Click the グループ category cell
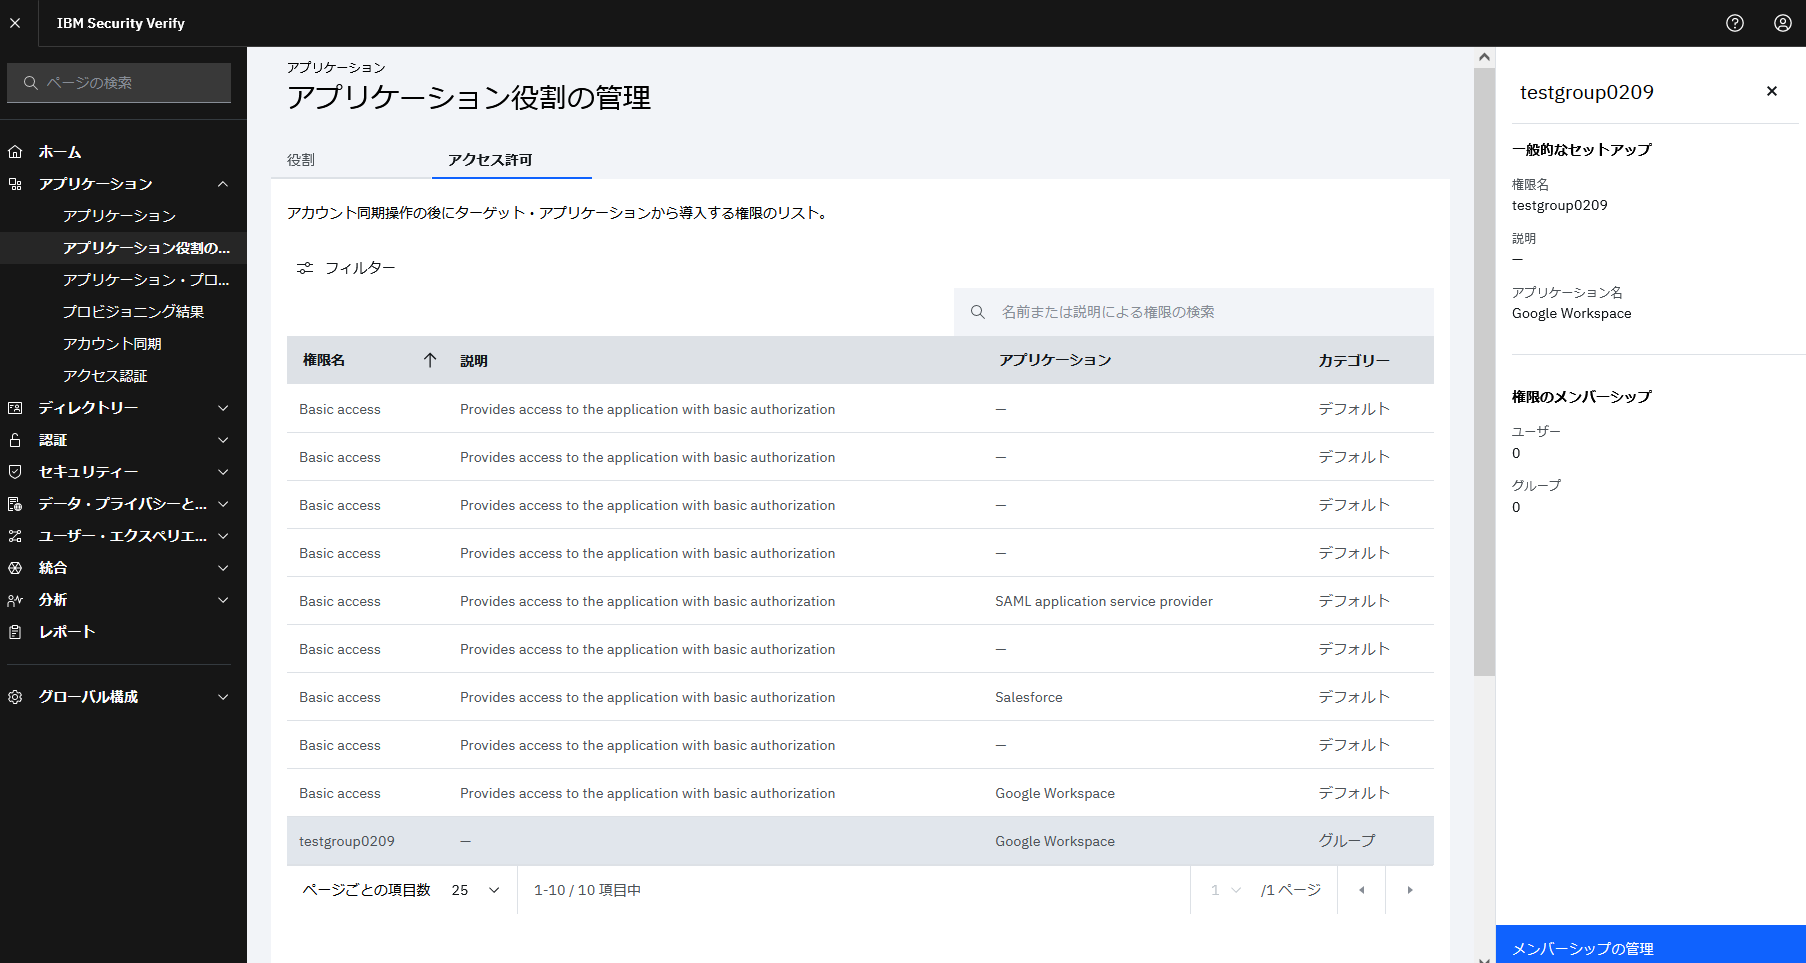Screen dimensions: 1806x963 click(x=1347, y=841)
